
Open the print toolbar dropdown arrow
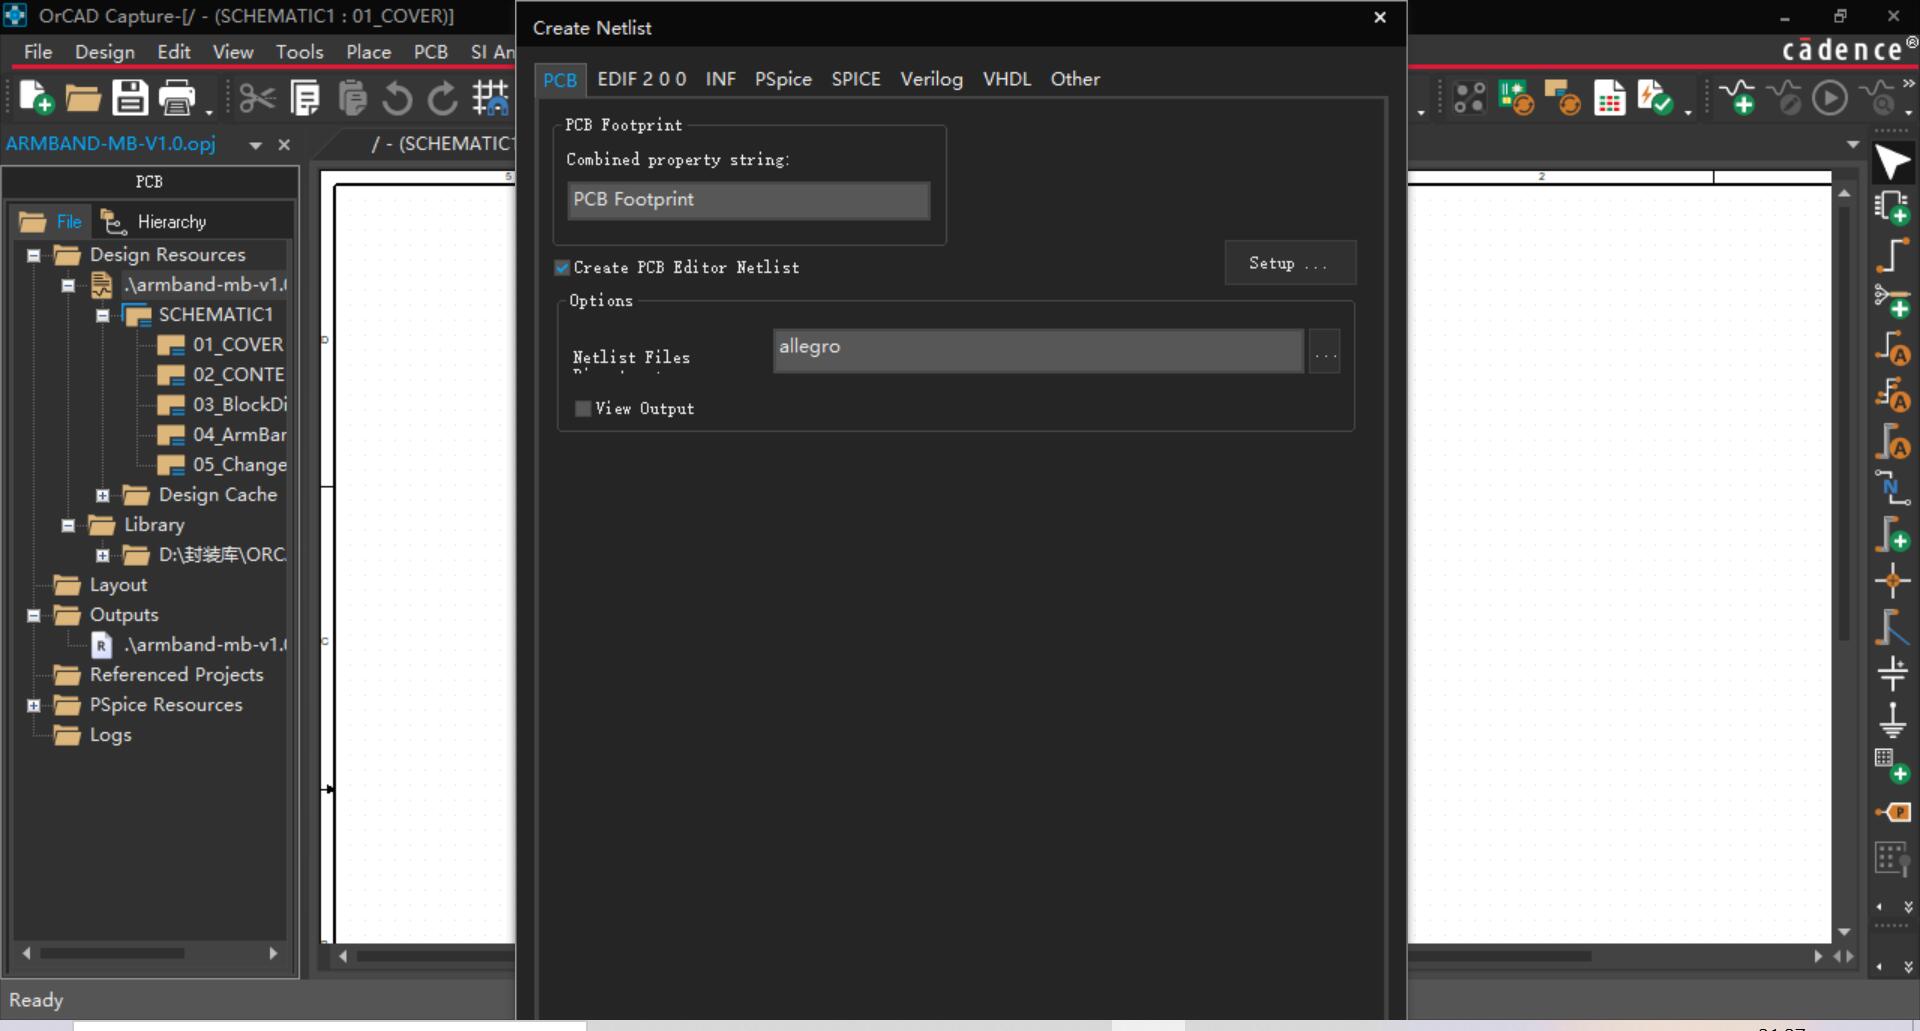click(x=209, y=110)
